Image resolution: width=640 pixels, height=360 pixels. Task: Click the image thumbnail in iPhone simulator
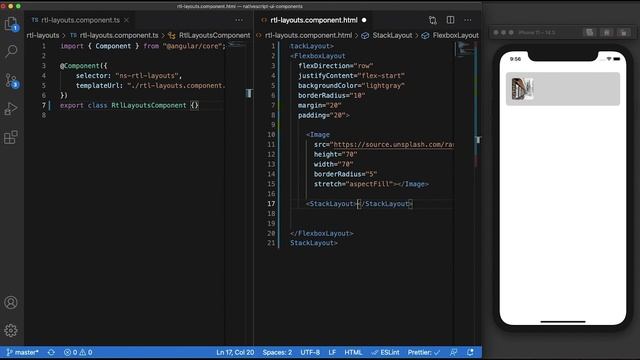[522, 89]
